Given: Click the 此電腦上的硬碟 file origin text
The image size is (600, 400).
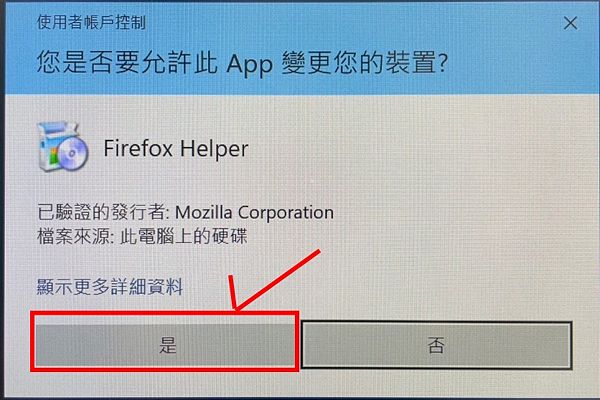Looking at the screenshot, I should pos(184,236).
